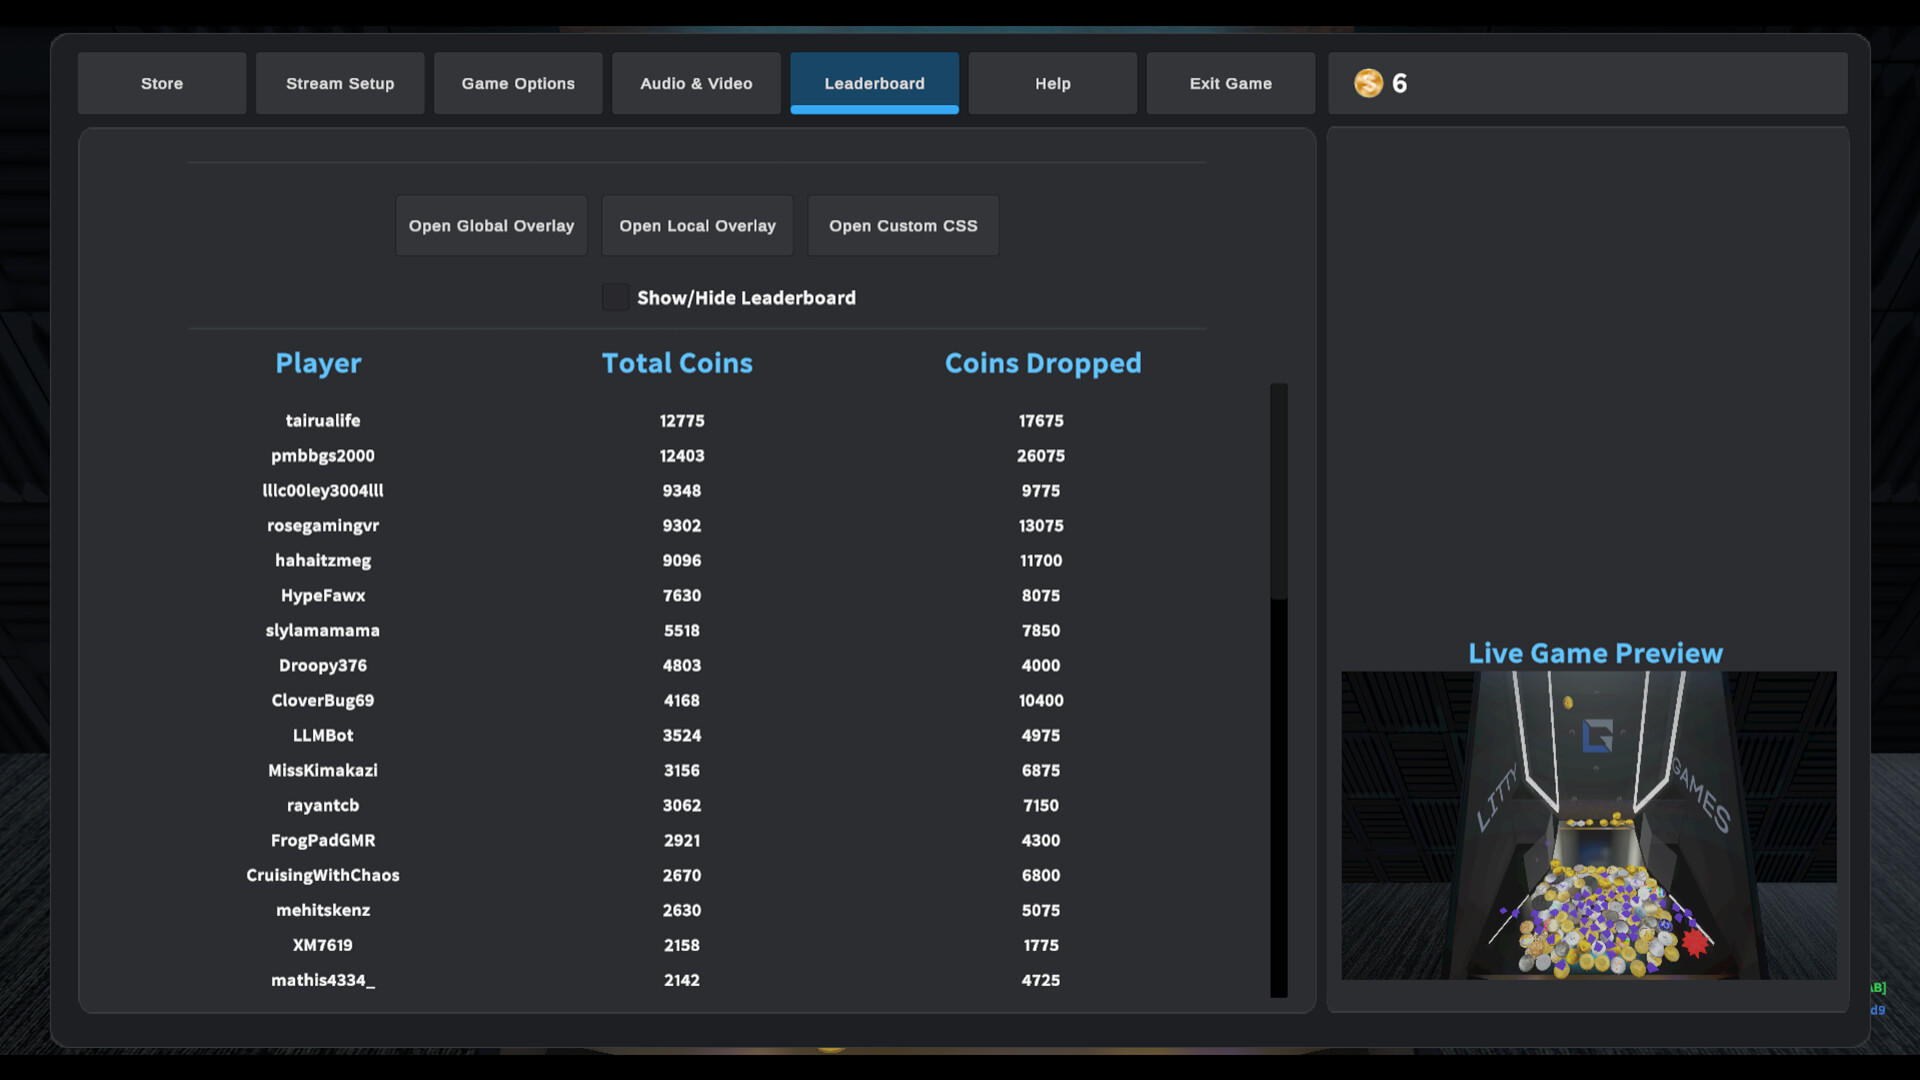Click the leaderboard vertical scrollbar thumb
1920x1080 pixels.
(x=1278, y=490)
